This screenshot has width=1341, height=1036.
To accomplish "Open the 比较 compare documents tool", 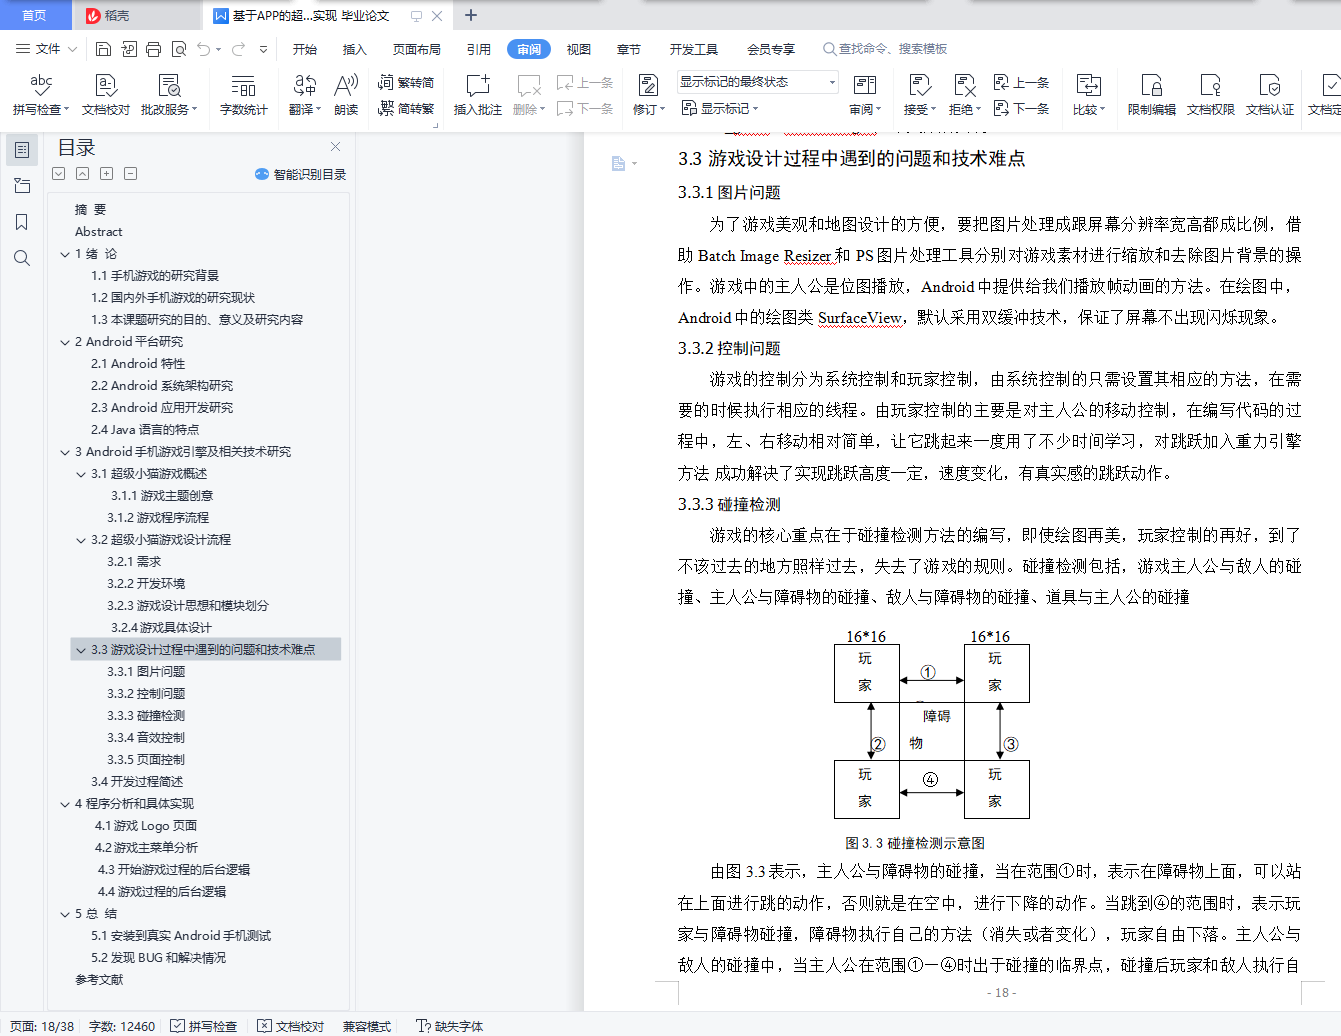I will [1089, 94].
